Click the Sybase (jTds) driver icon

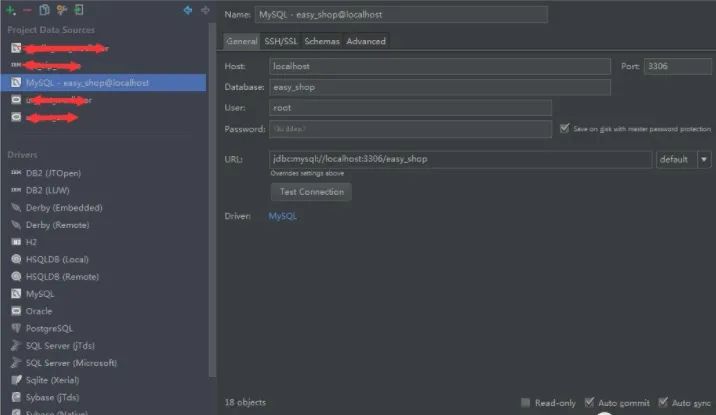click(16, 397)
